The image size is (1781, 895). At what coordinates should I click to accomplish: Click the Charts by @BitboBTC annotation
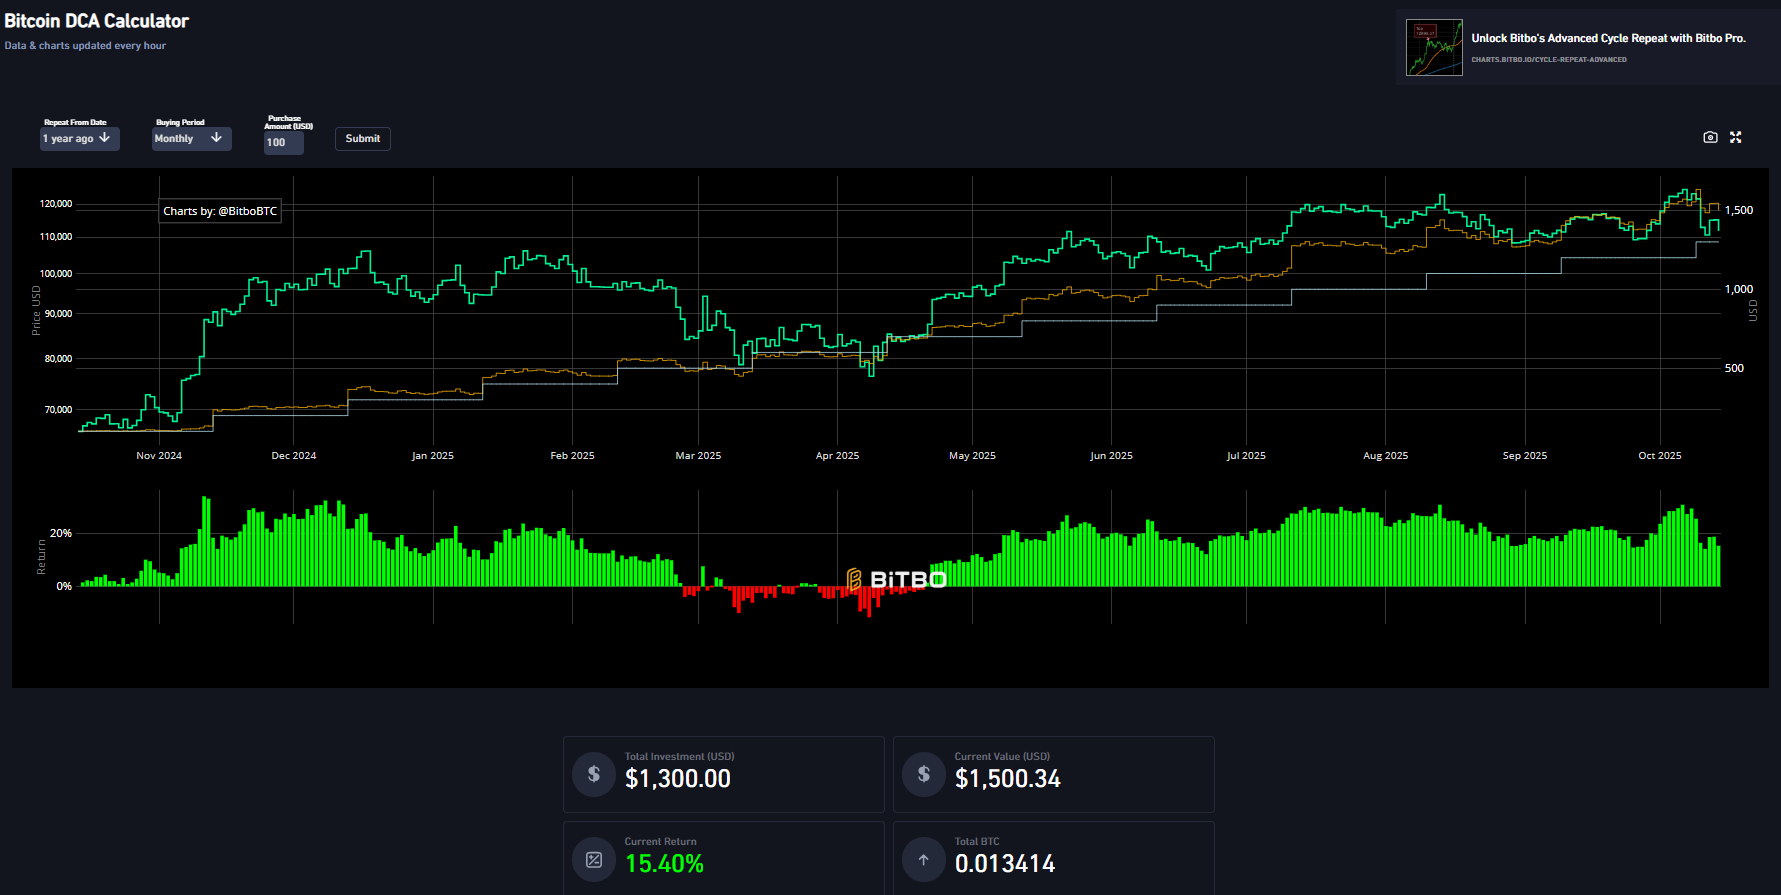220,211
